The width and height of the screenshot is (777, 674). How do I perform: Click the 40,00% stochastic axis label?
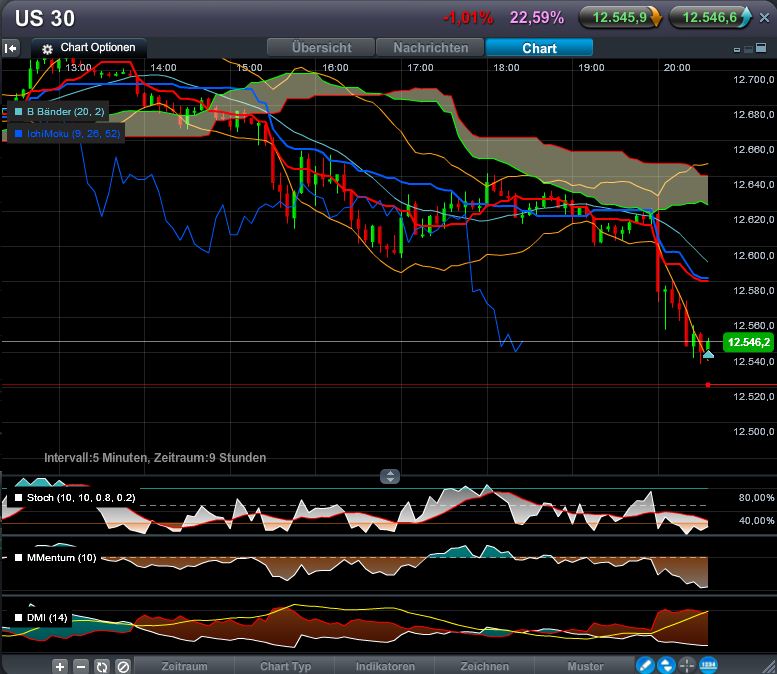(756, 520)
